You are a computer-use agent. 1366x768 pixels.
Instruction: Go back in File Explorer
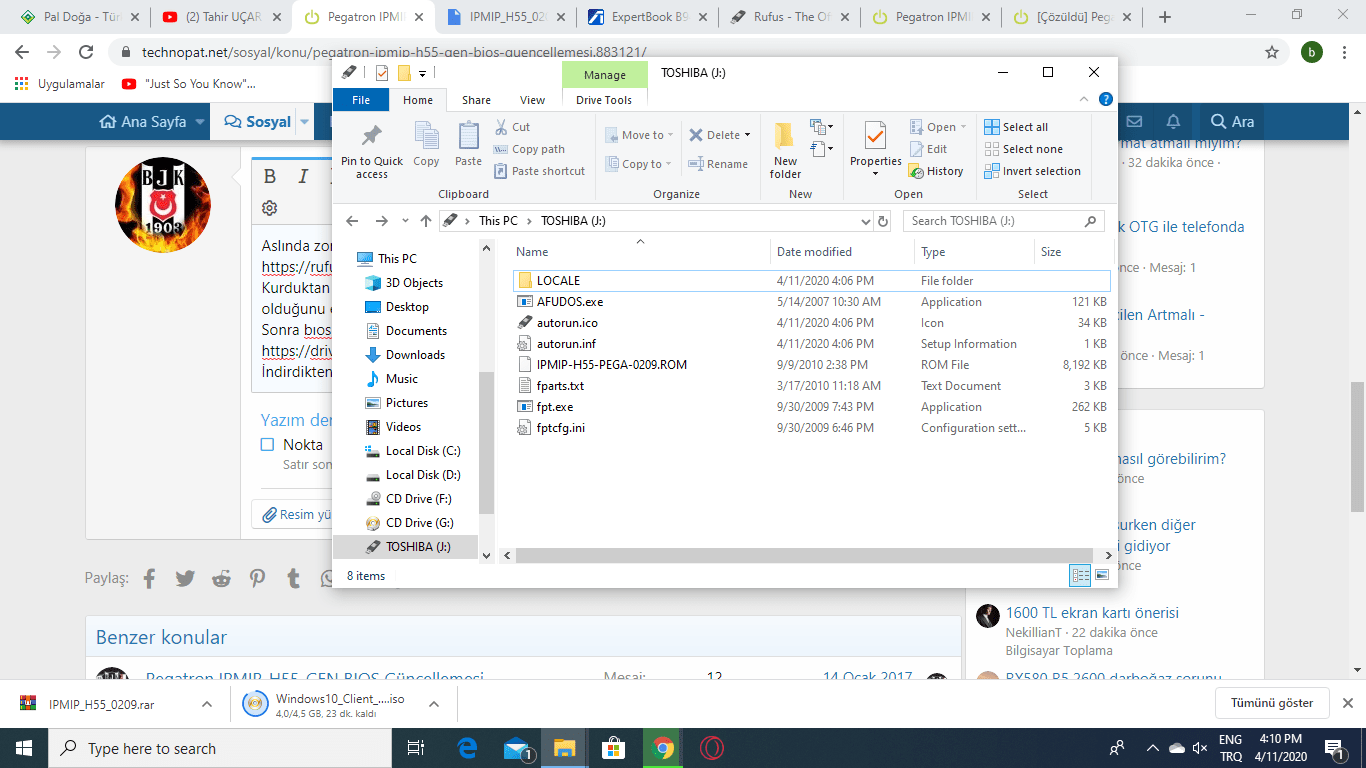[352, 221]
